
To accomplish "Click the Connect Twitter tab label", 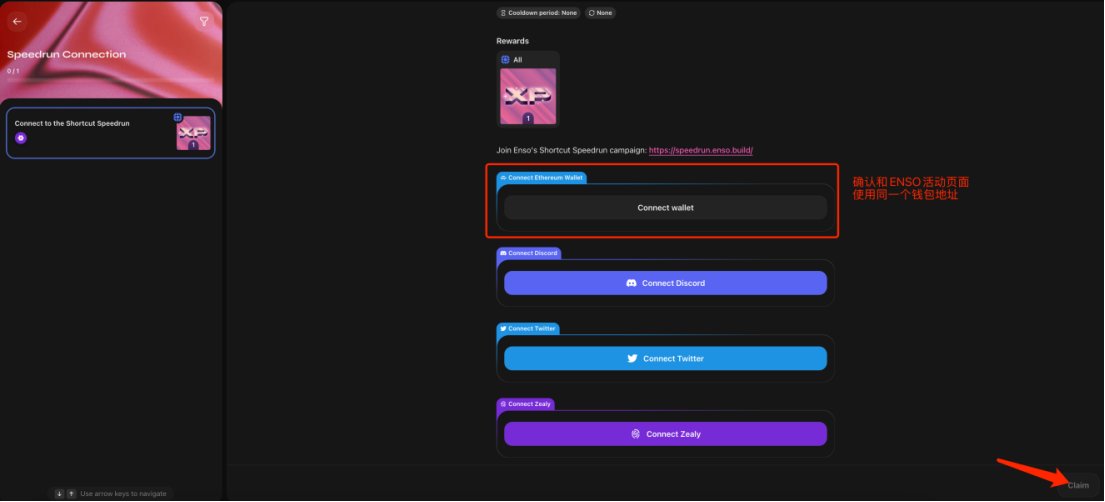I will [528, 329].
